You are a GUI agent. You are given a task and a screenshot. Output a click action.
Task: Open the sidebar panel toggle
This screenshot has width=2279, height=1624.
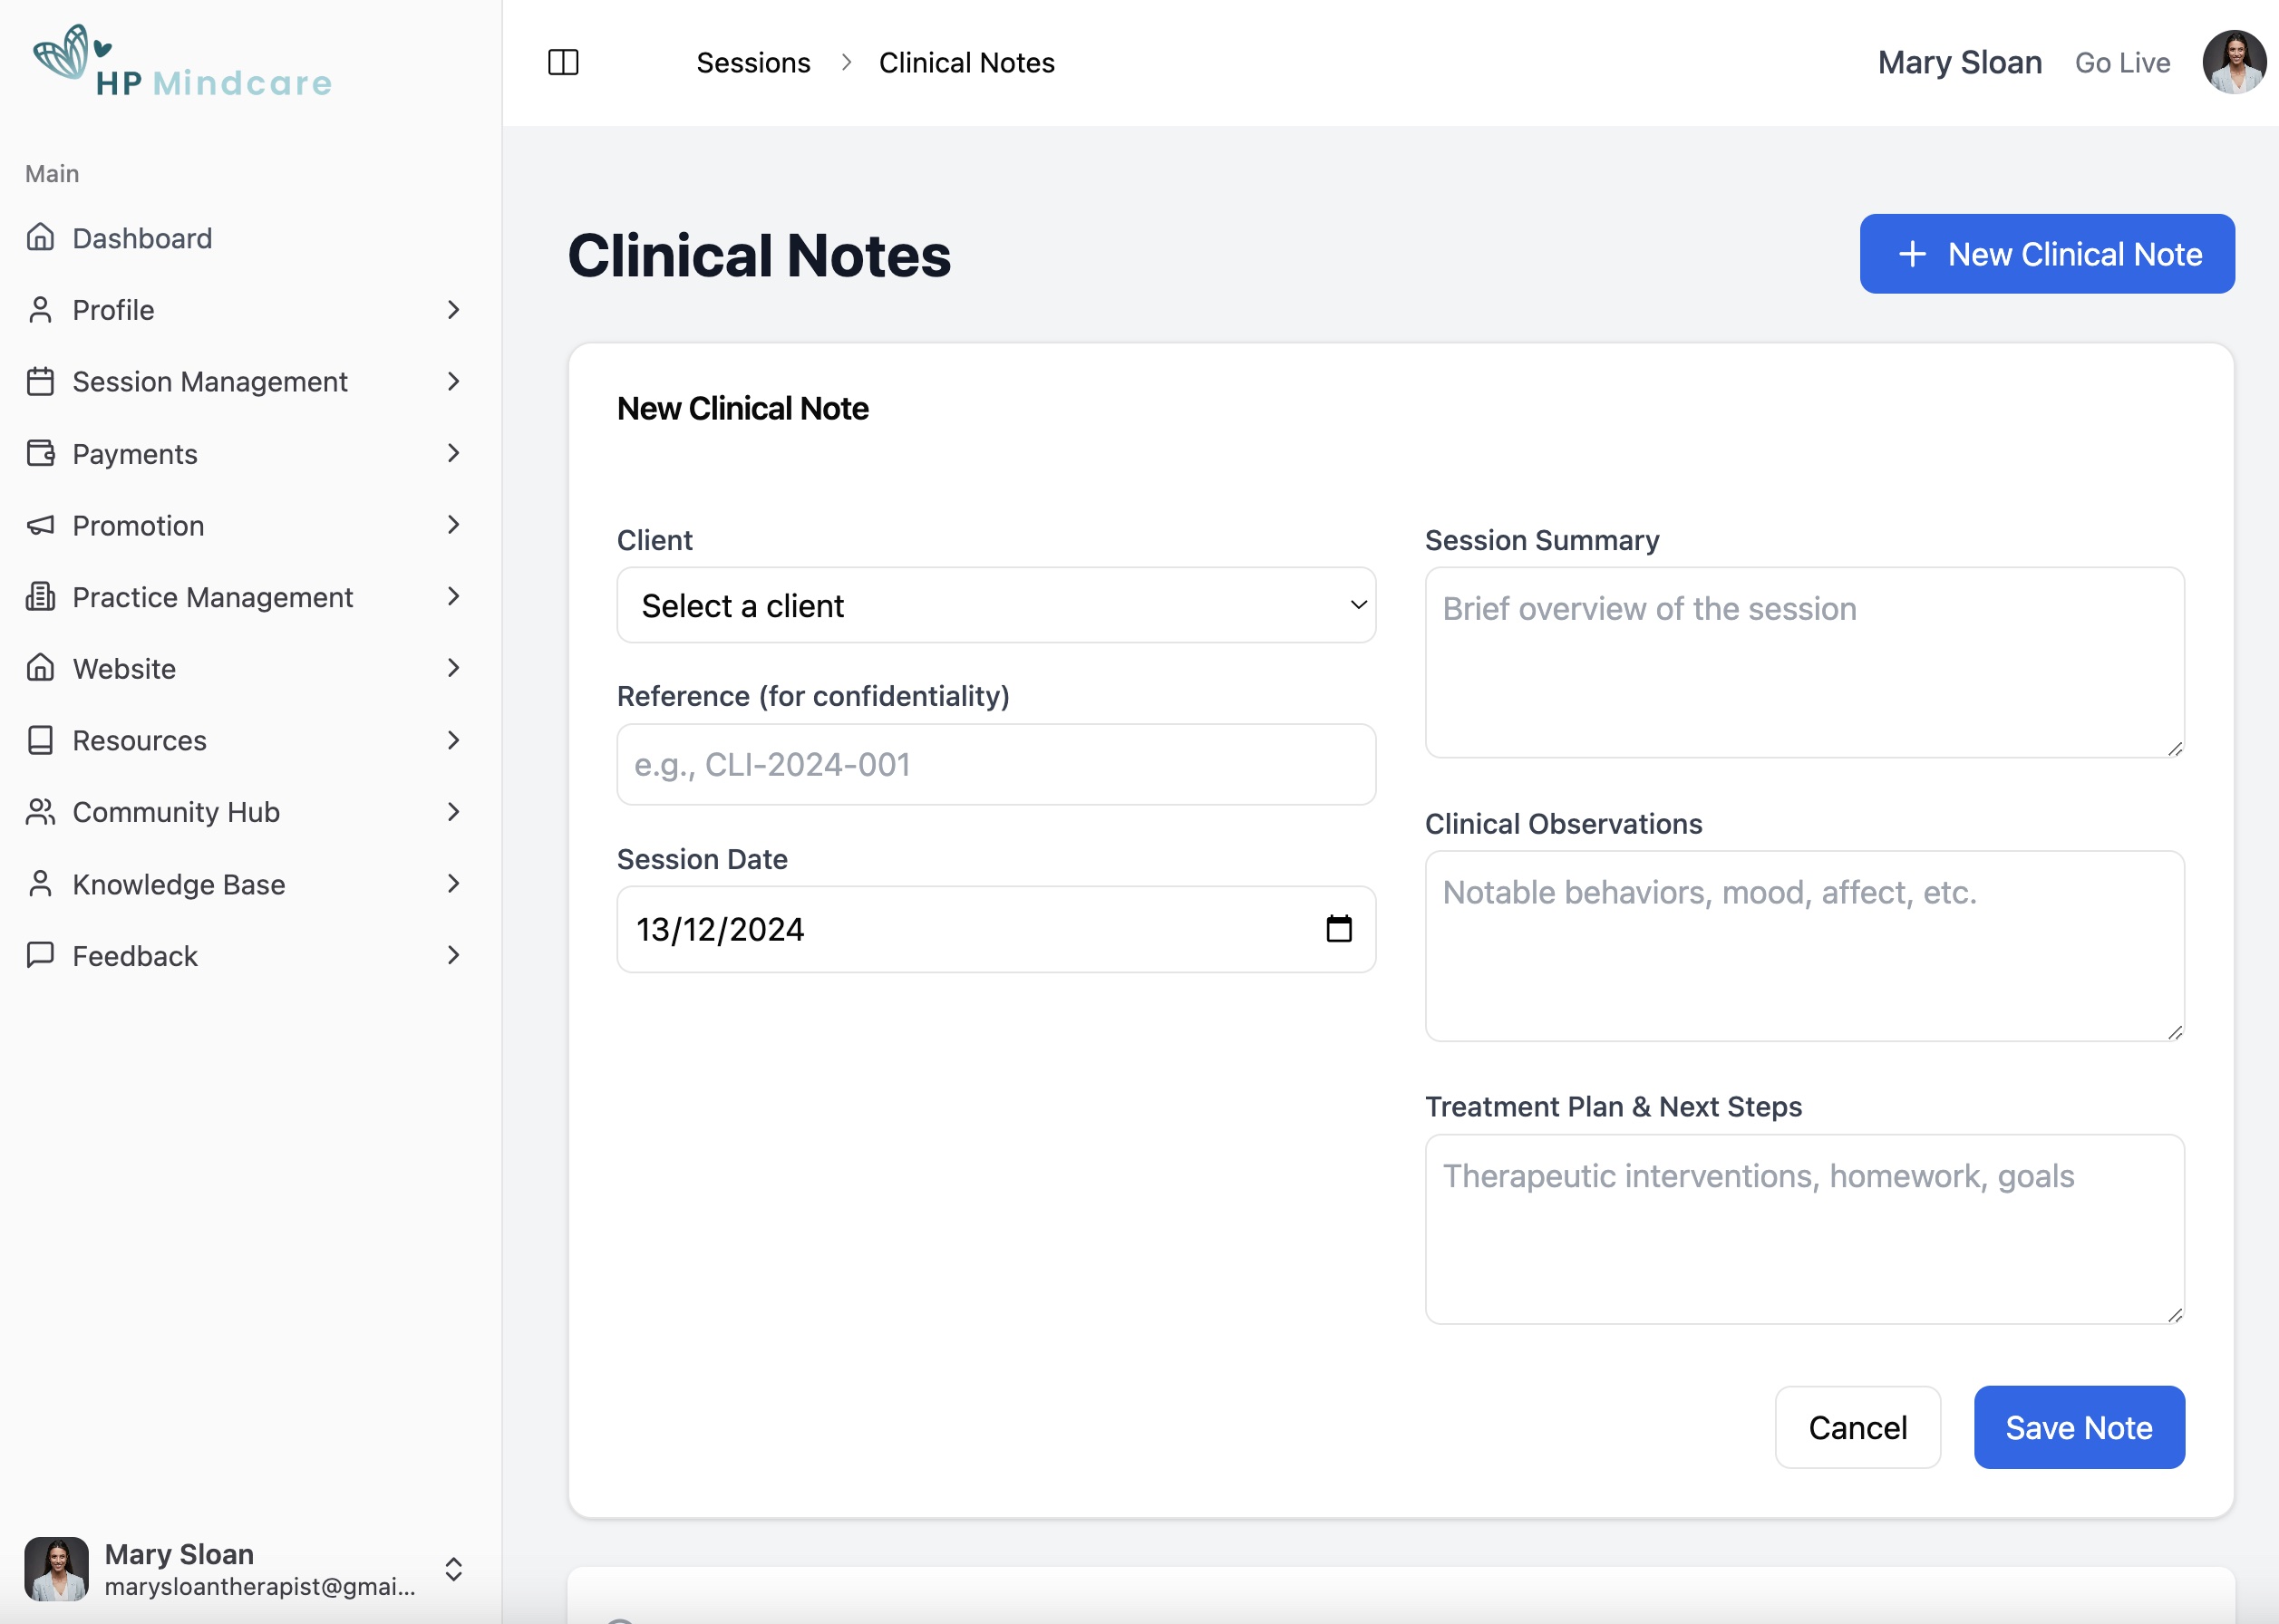tap(563, 62)
